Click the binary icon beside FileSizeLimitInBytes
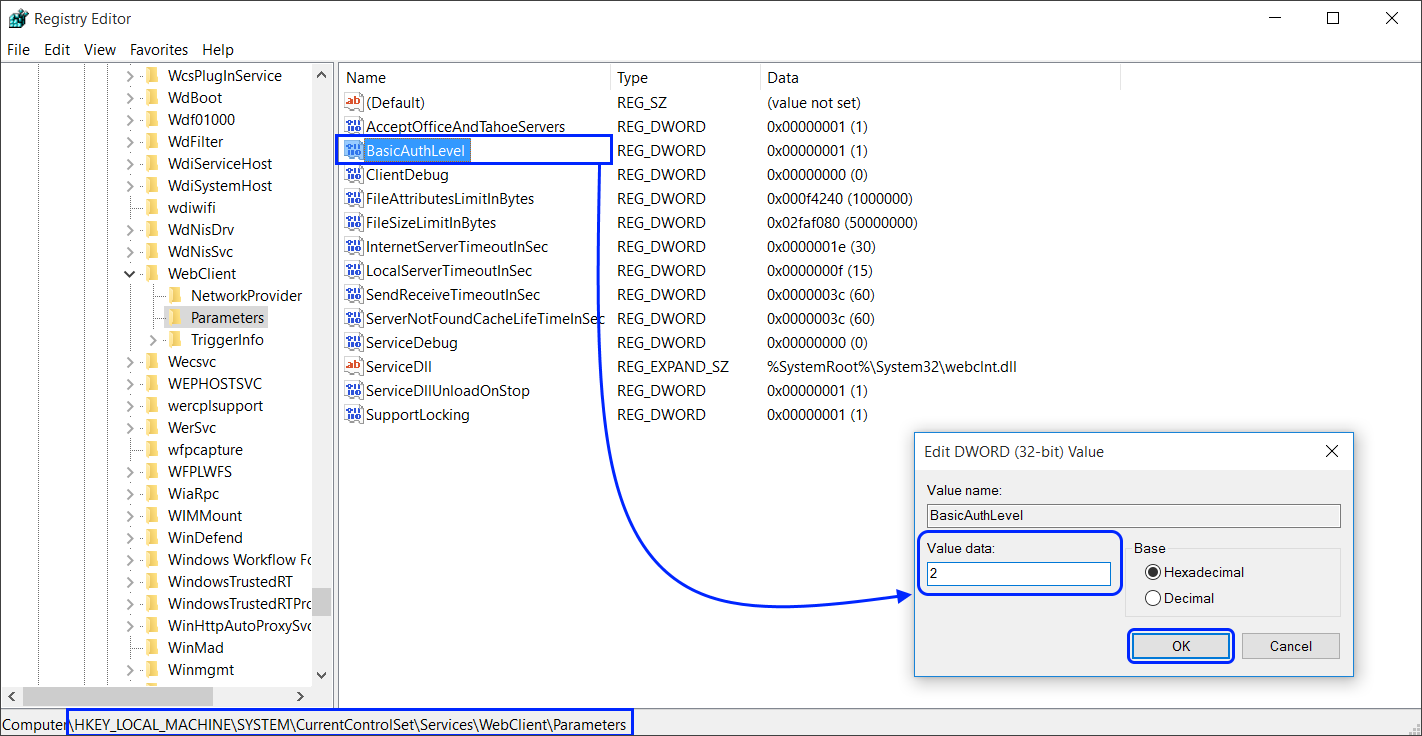The width and height of the screenshot is (1422, 736). tap(353, 223)
